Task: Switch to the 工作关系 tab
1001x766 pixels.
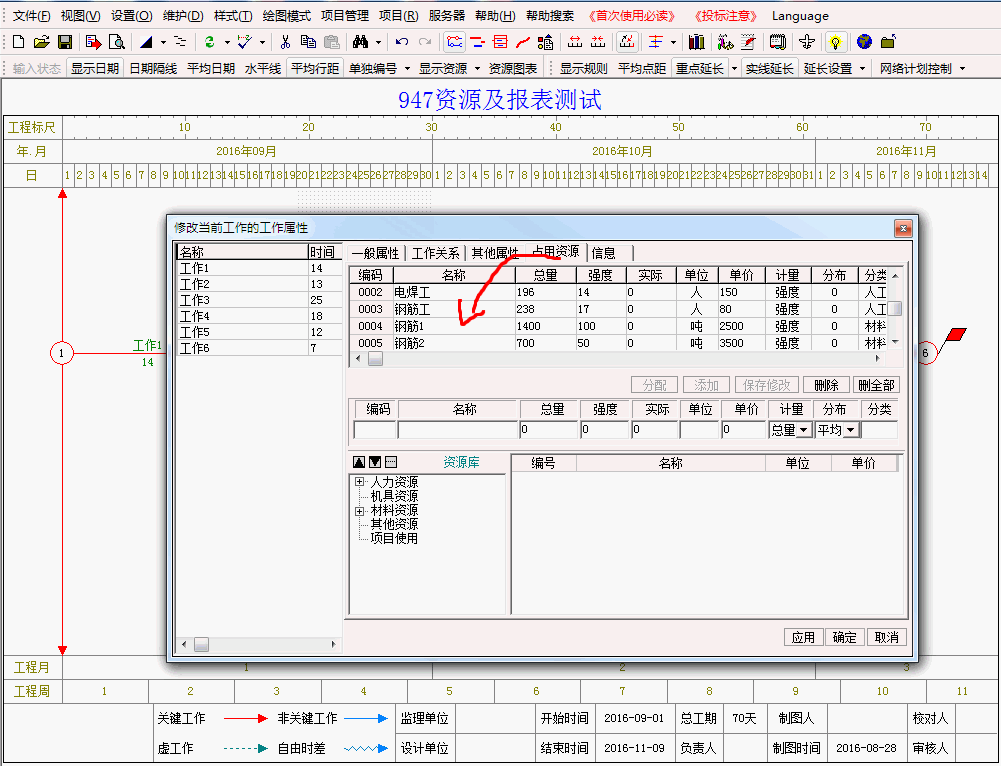Action: (x=436, y=253)
